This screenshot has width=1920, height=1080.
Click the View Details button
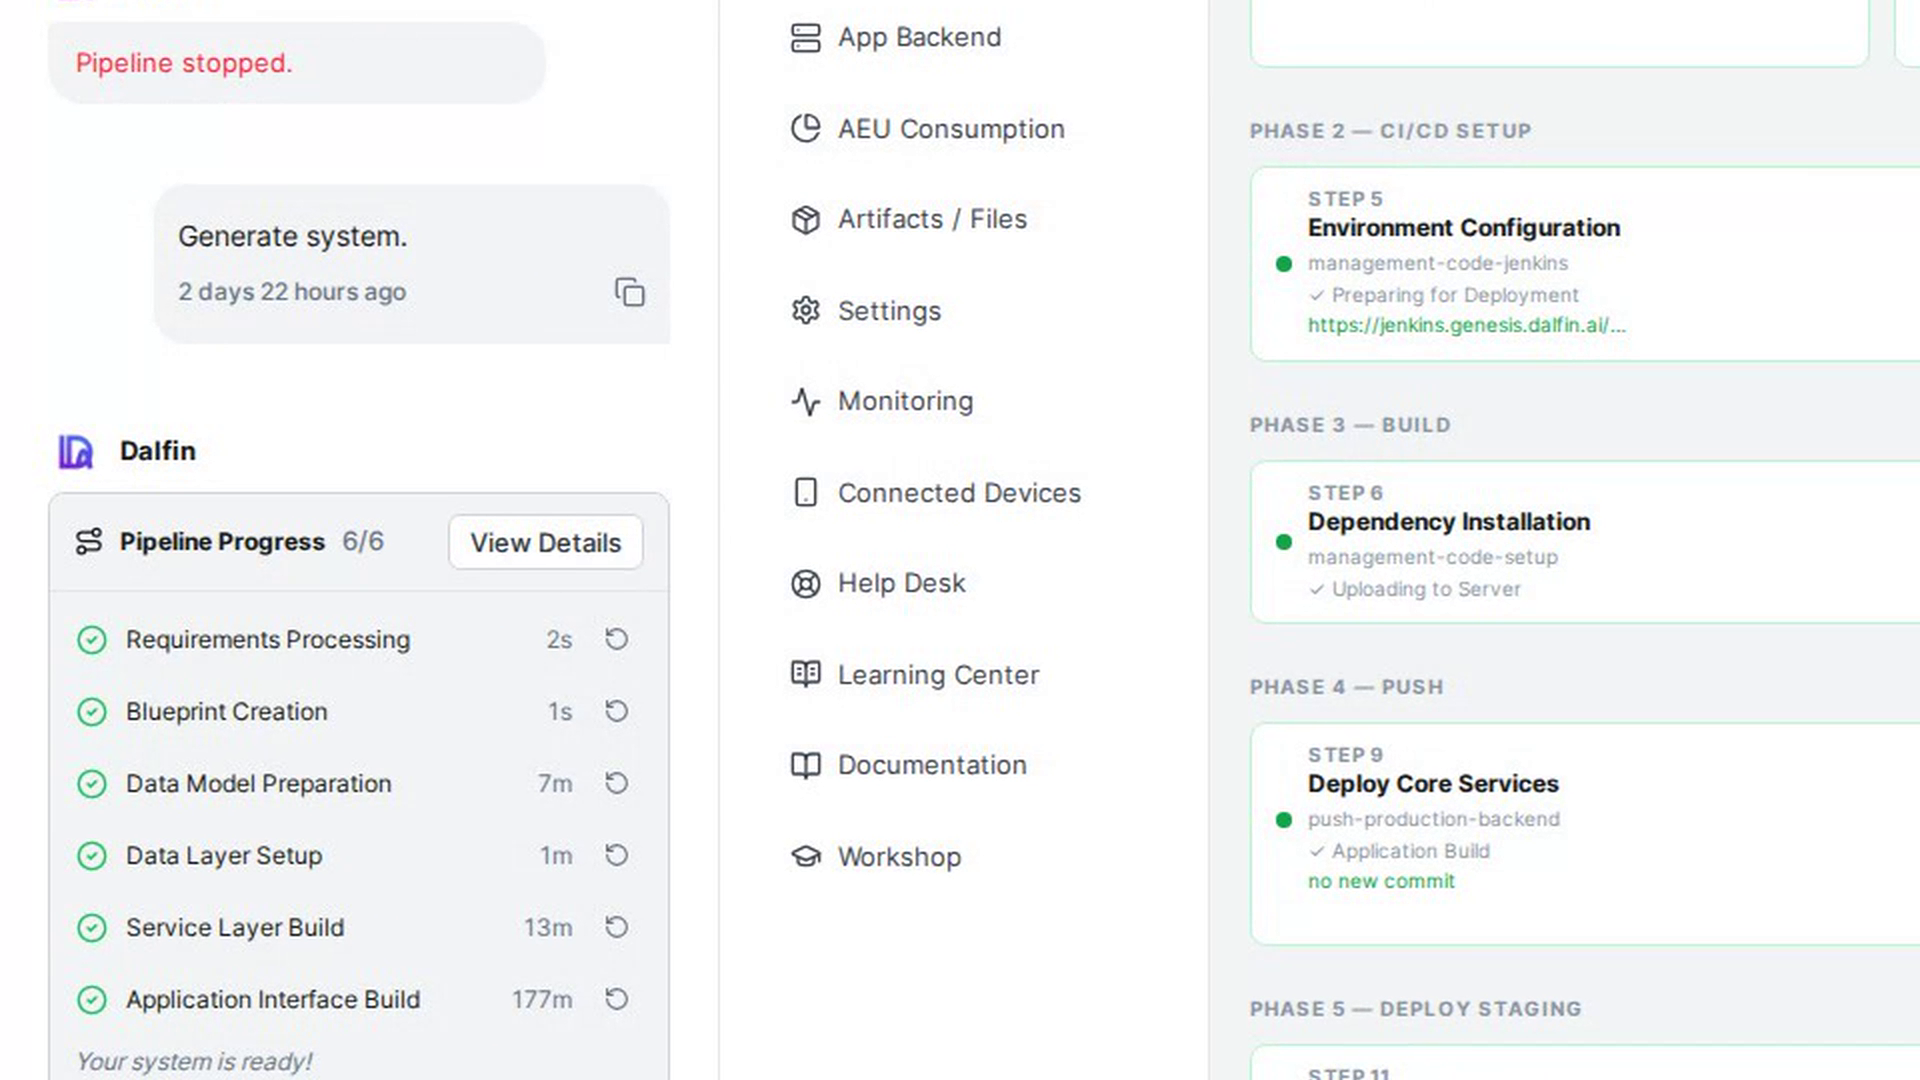click(x=546, y=542)
